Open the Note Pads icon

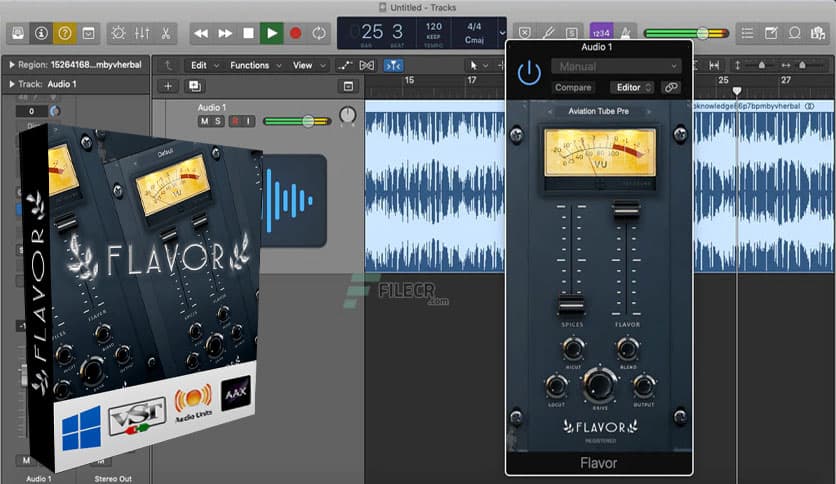coord(771,33)
